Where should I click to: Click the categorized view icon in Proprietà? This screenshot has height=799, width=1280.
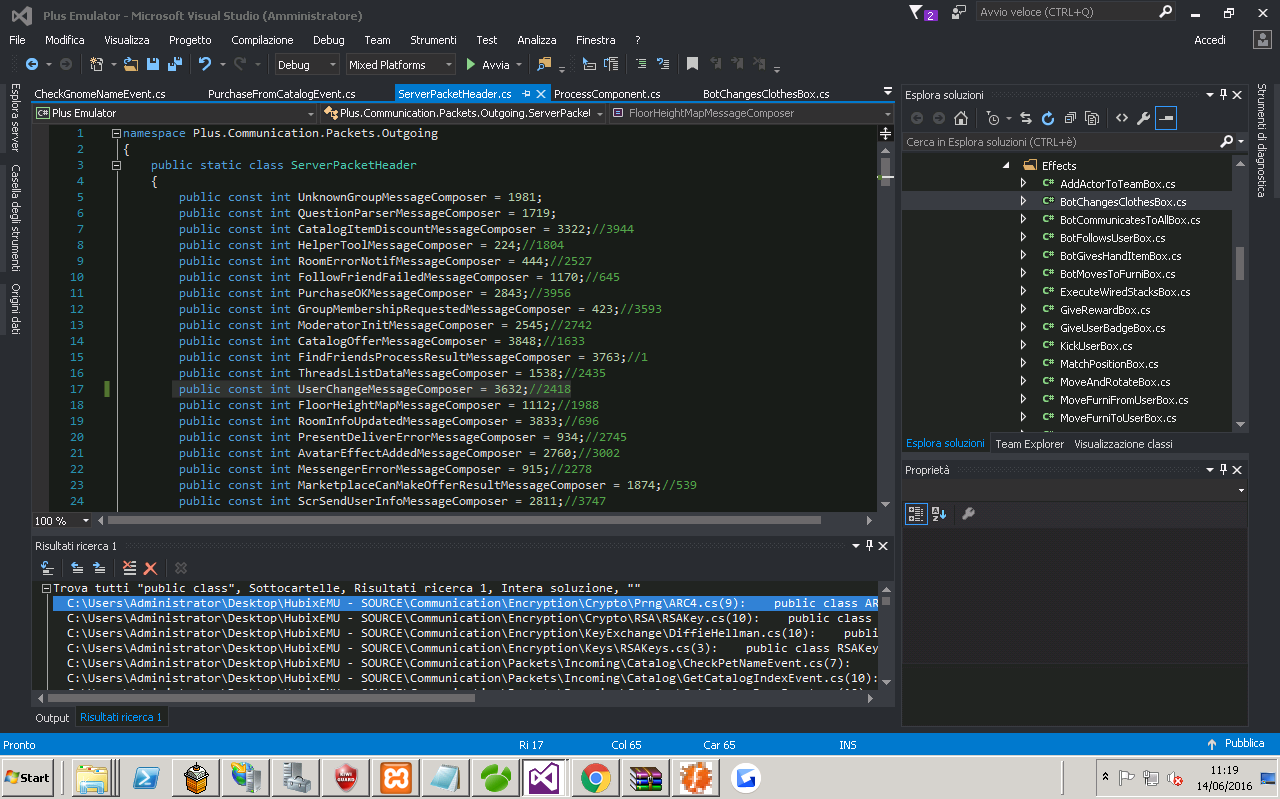coord(916,514)
